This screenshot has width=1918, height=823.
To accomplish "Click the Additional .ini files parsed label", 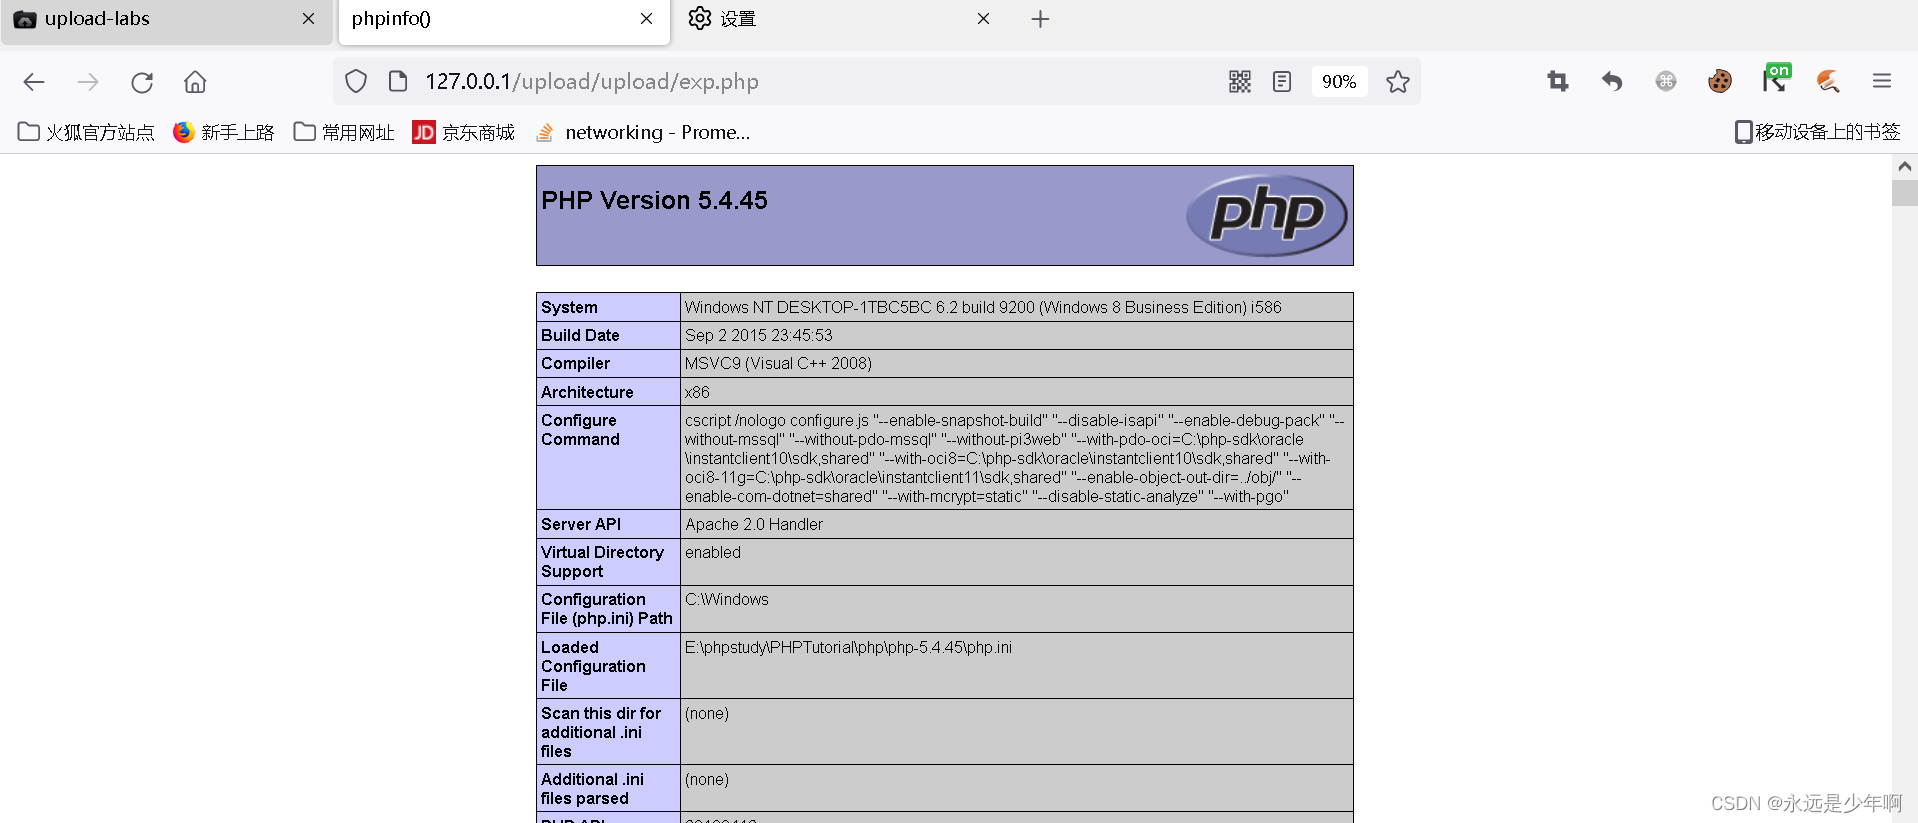I will 592,789.
